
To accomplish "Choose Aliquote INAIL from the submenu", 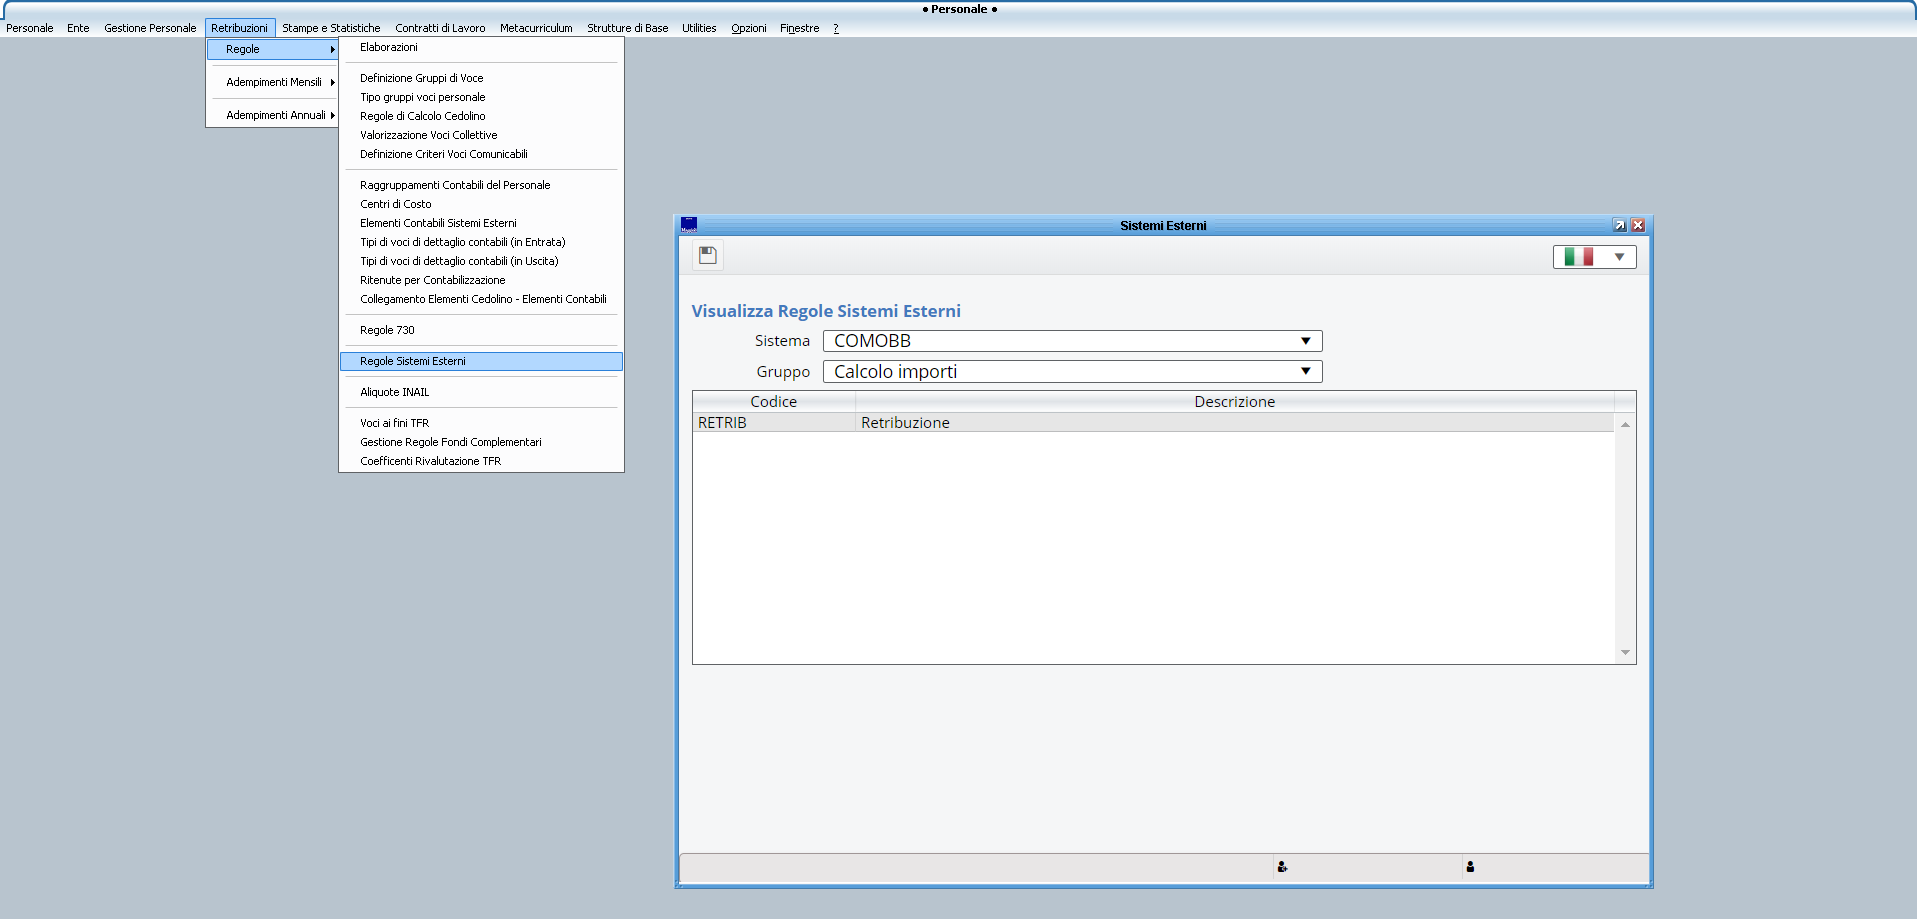I will 394,392.
